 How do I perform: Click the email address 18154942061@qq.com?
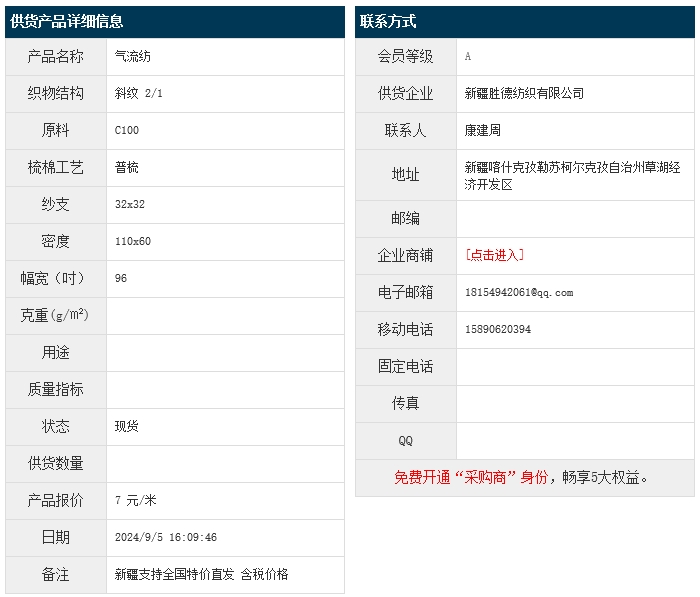coord(519,293)
